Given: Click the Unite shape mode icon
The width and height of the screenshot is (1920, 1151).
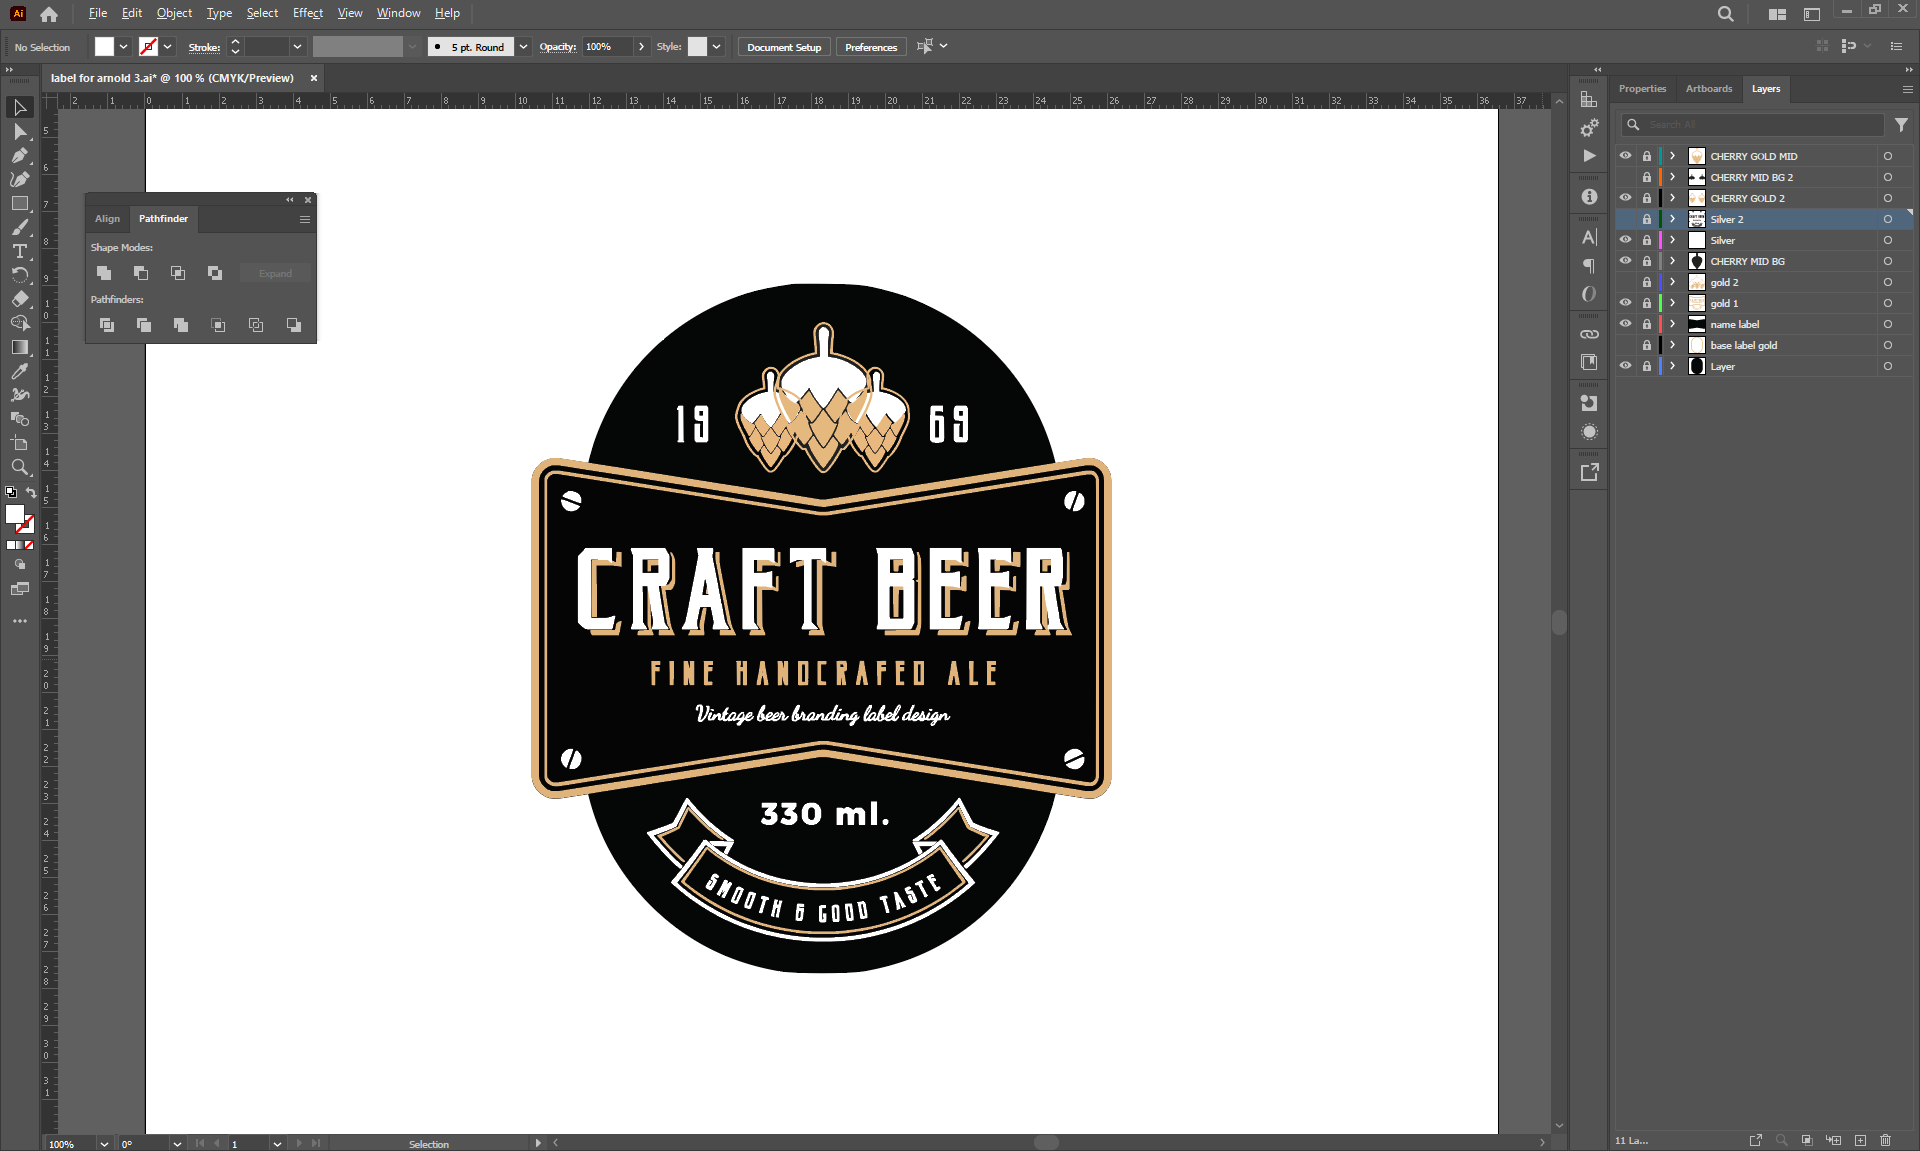Looking at the screenshot, I should pos(104,273).
